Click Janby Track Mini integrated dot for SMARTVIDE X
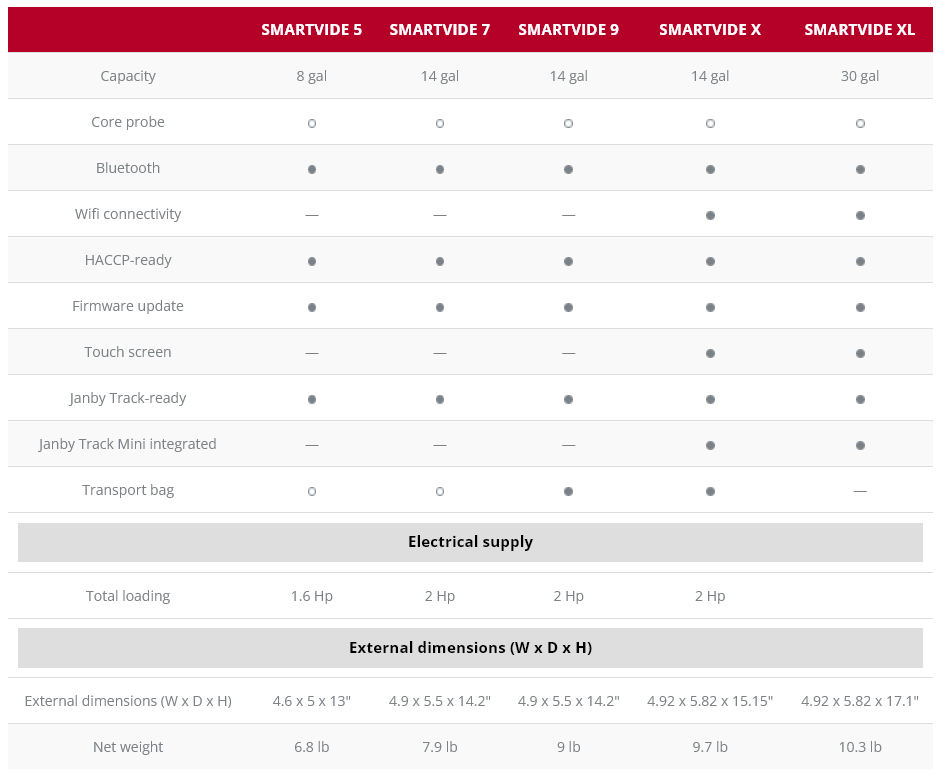 point(710,445)
